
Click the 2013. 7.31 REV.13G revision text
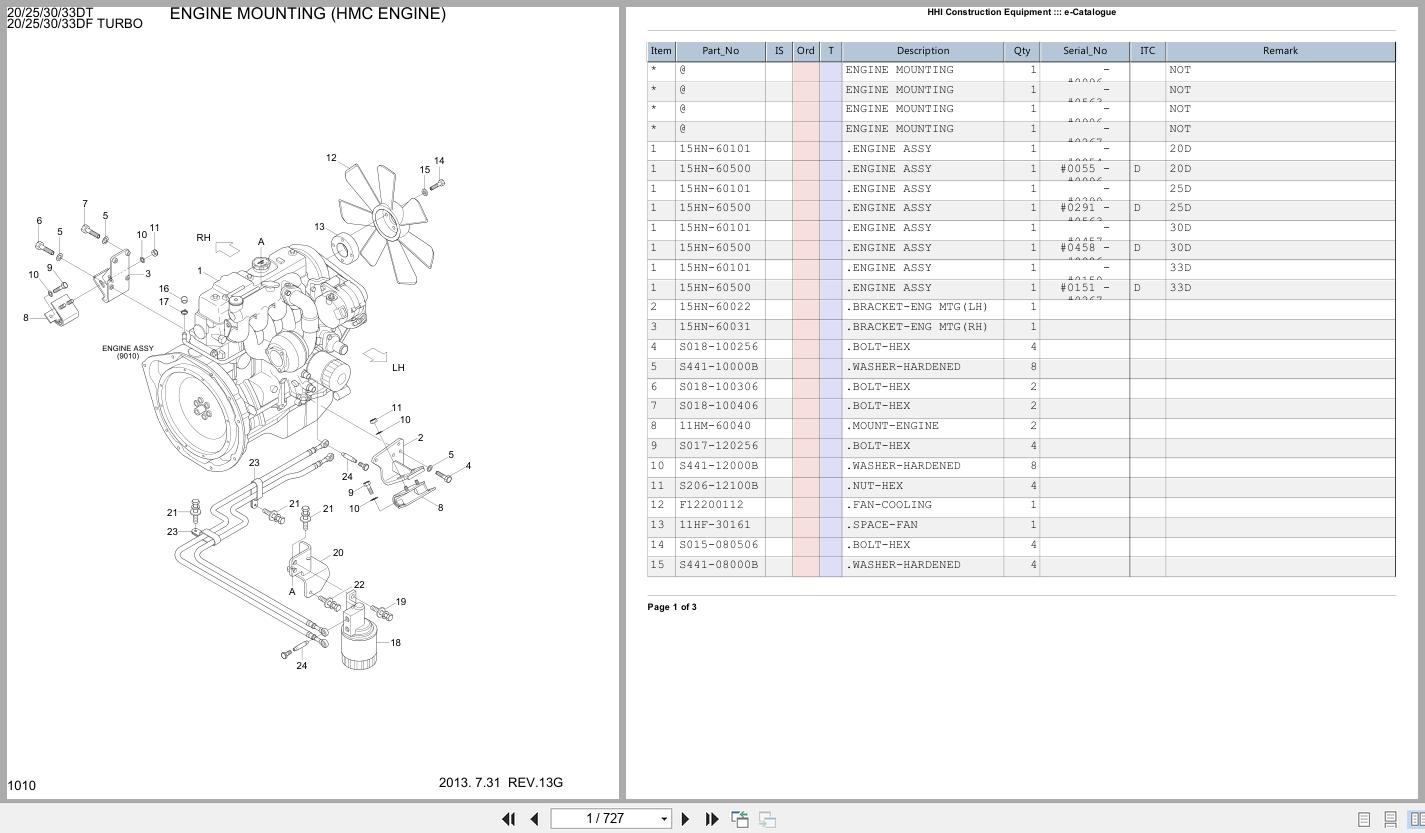tap(501, 782)
